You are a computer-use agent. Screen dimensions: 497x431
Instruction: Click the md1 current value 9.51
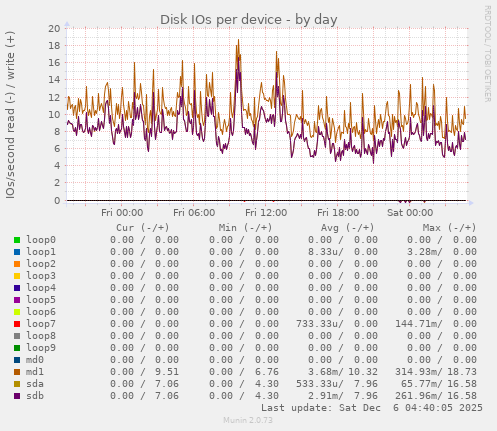(x=167, y=372)
